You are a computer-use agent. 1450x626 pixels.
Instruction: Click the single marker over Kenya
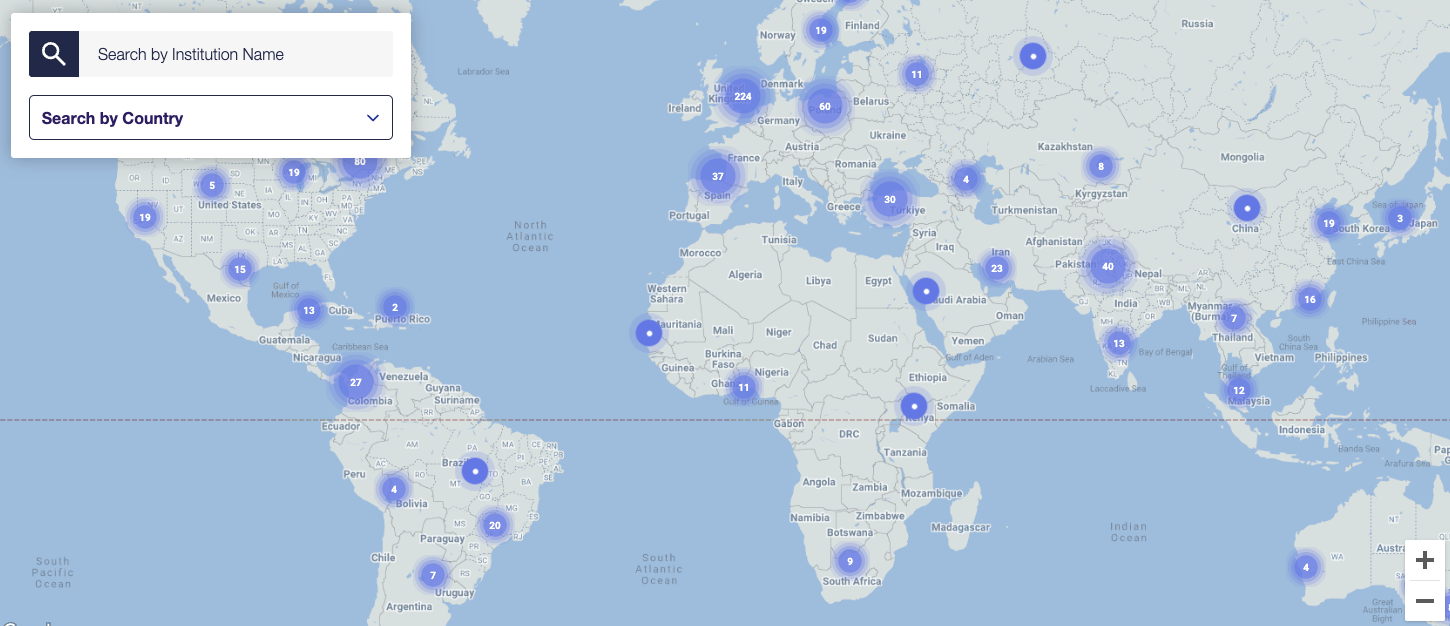(x=914, y=406)
